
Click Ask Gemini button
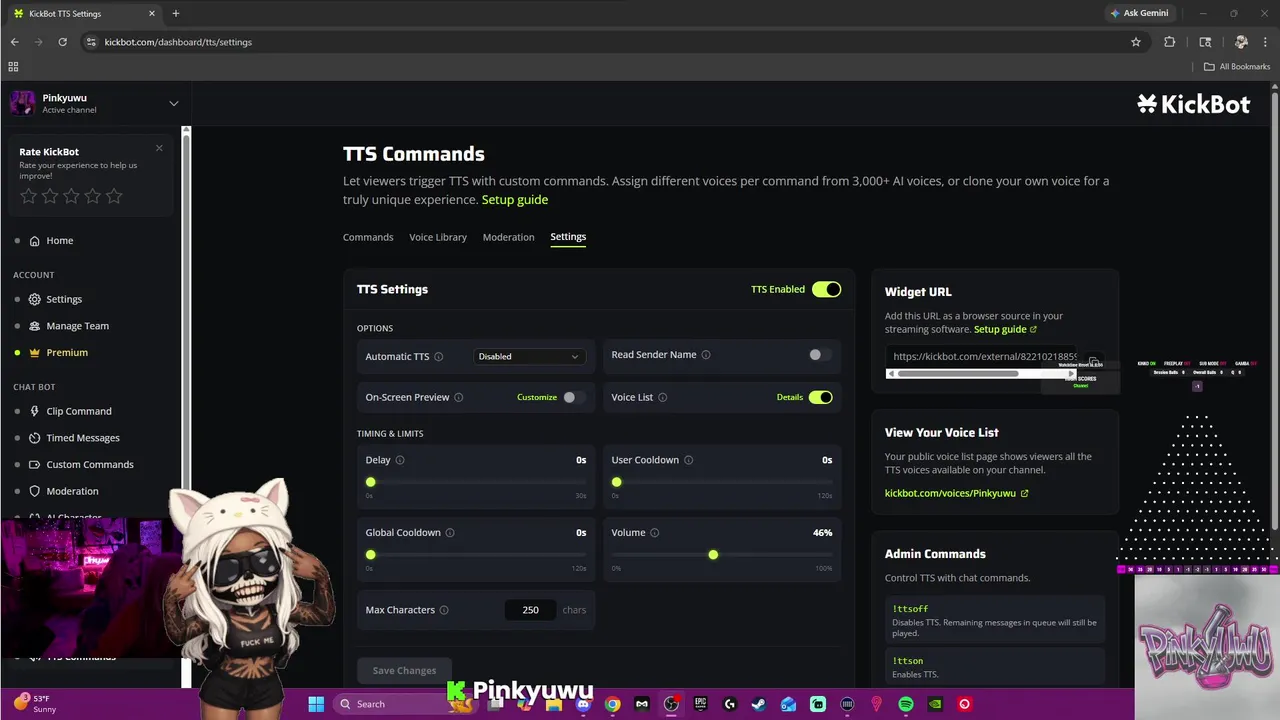pyautogui.click(x=1139, y=14)
